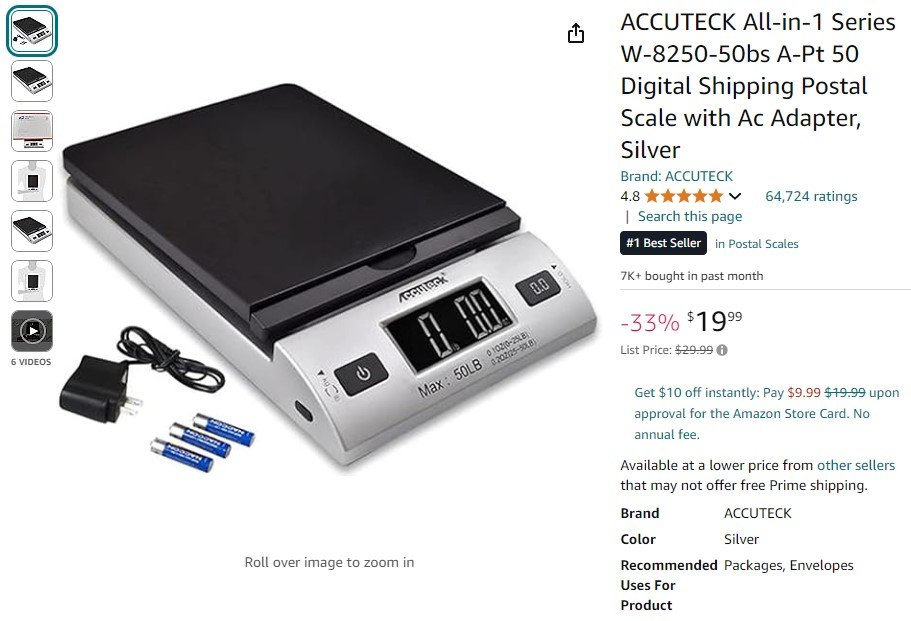Open the other sellers link
This screenshot has width=911, height=621.
856,465
